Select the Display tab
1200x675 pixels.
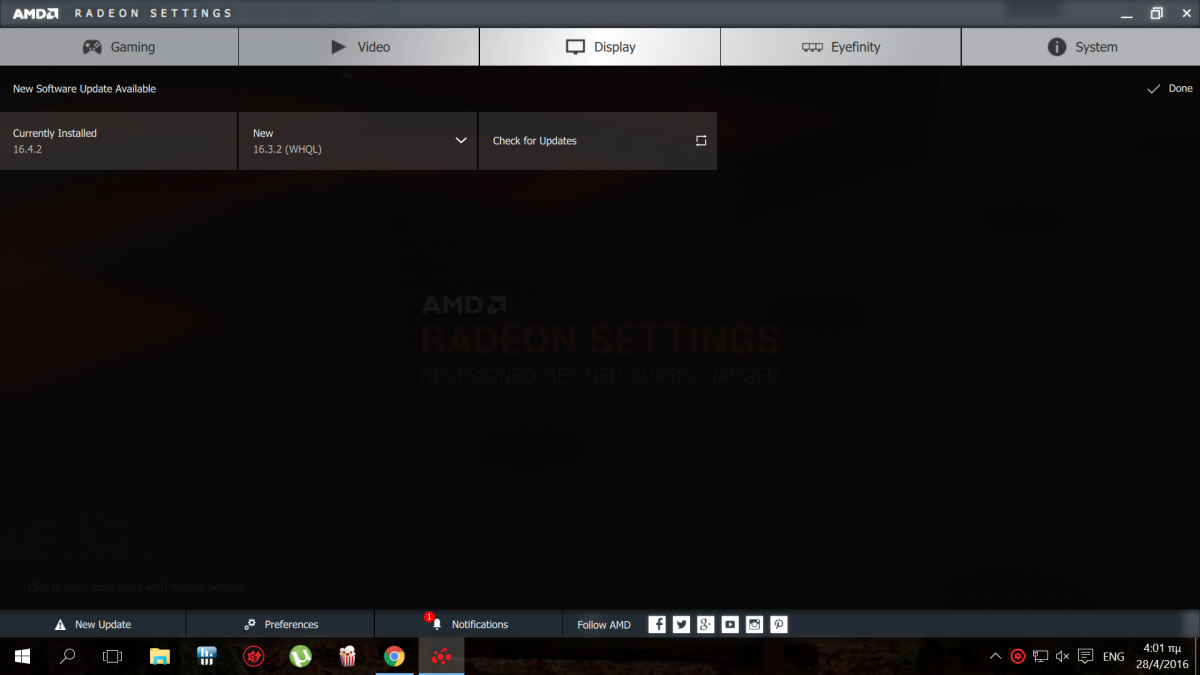[x=600, y=47]
